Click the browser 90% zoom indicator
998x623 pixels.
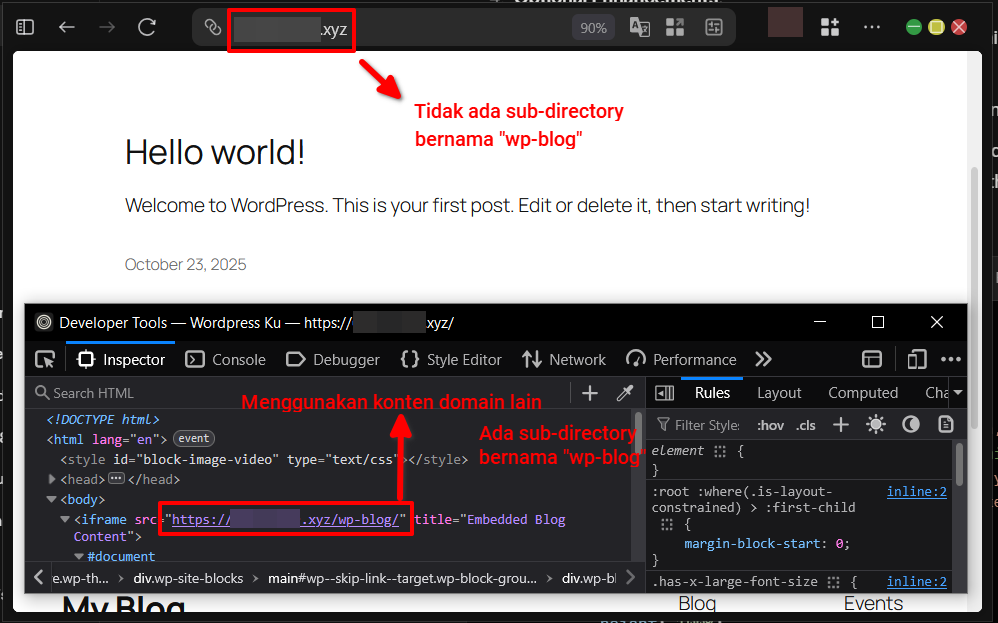(593, 27)
